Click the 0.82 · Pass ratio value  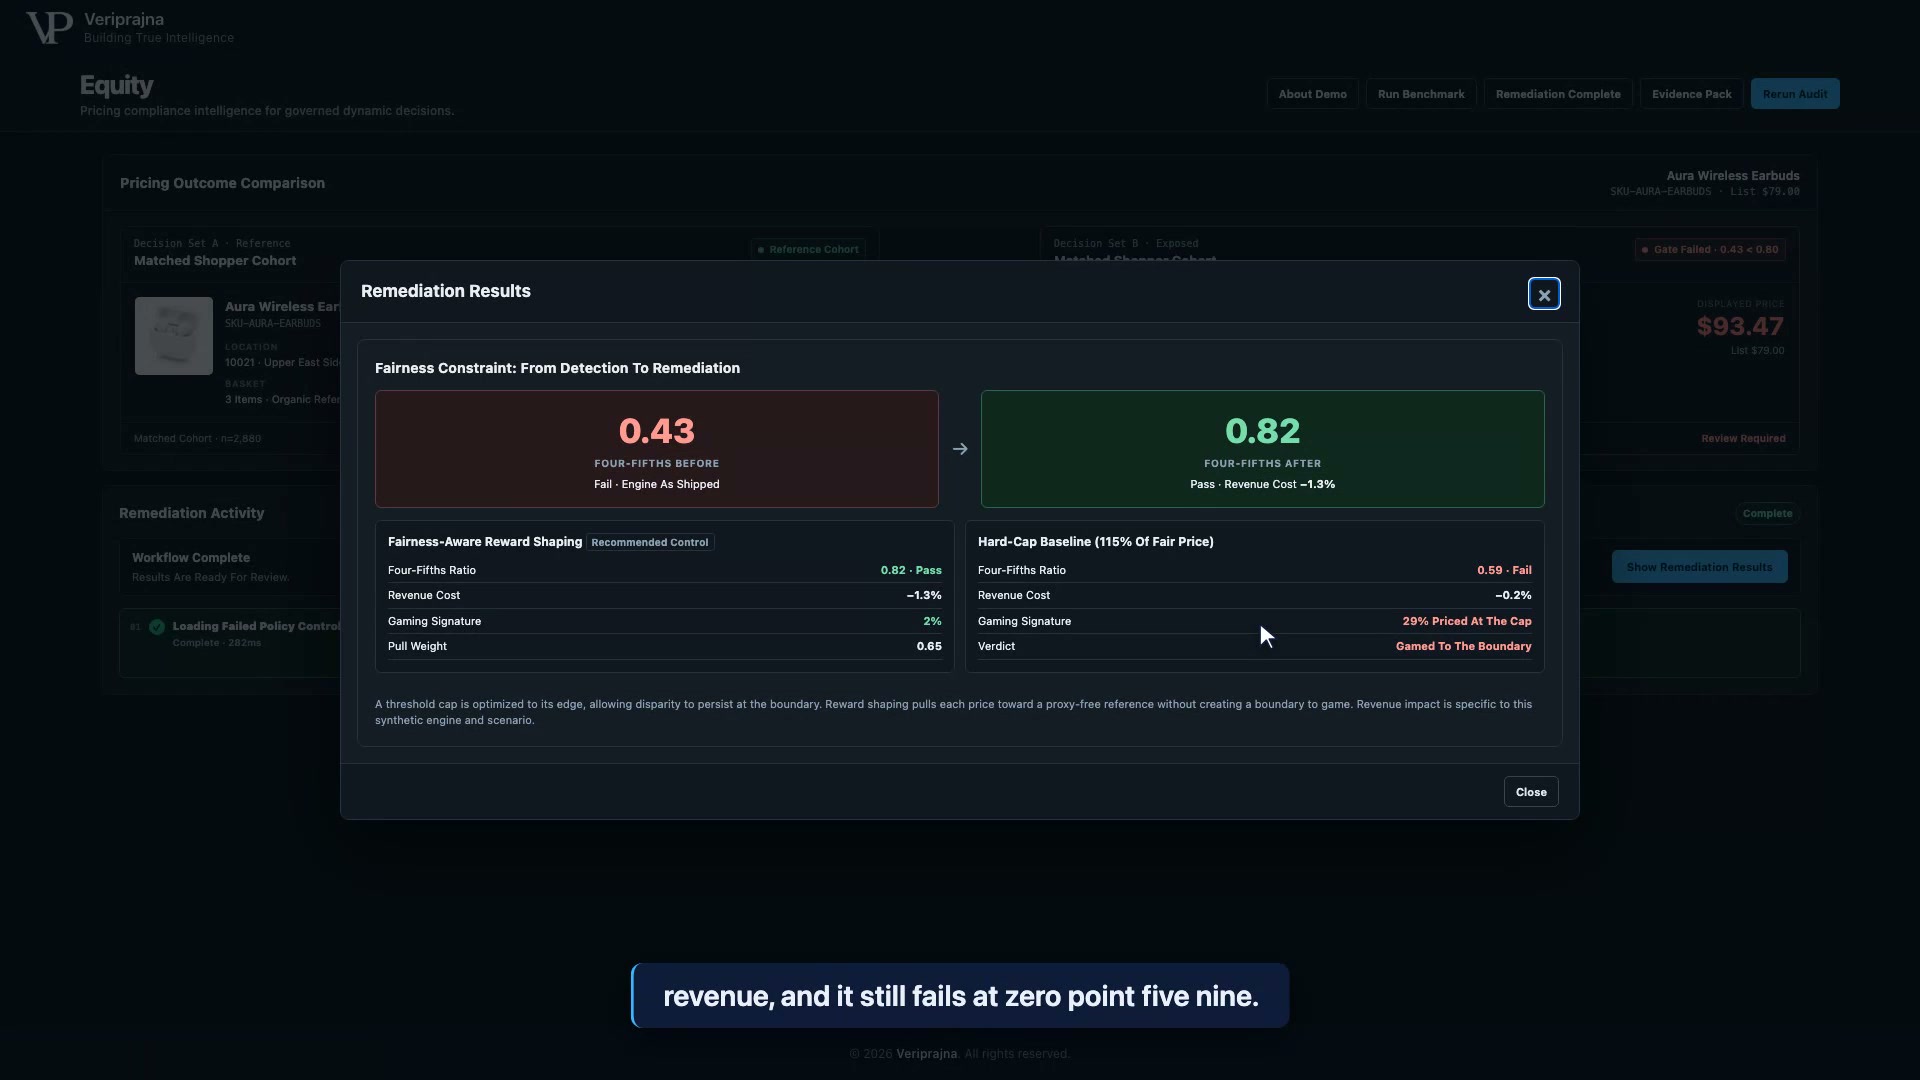pos(911,570)
